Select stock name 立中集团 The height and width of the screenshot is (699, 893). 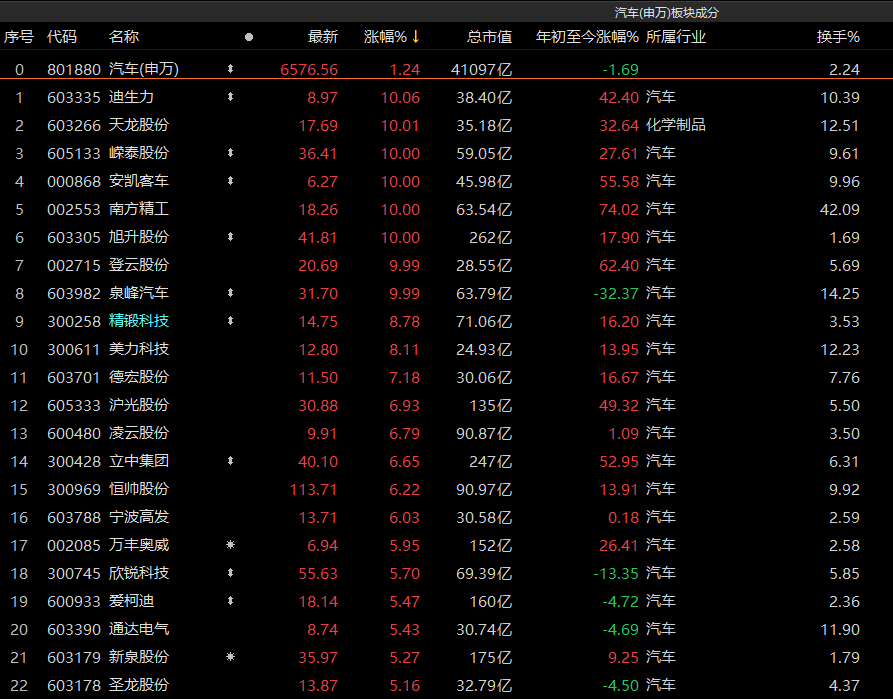[139, 461]
